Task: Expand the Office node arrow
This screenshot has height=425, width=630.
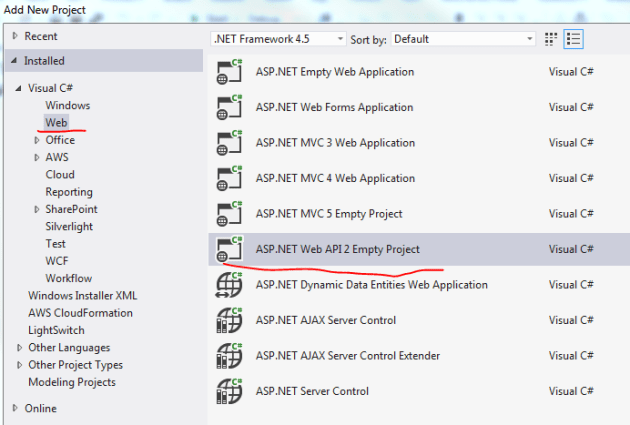Action: 37,140
